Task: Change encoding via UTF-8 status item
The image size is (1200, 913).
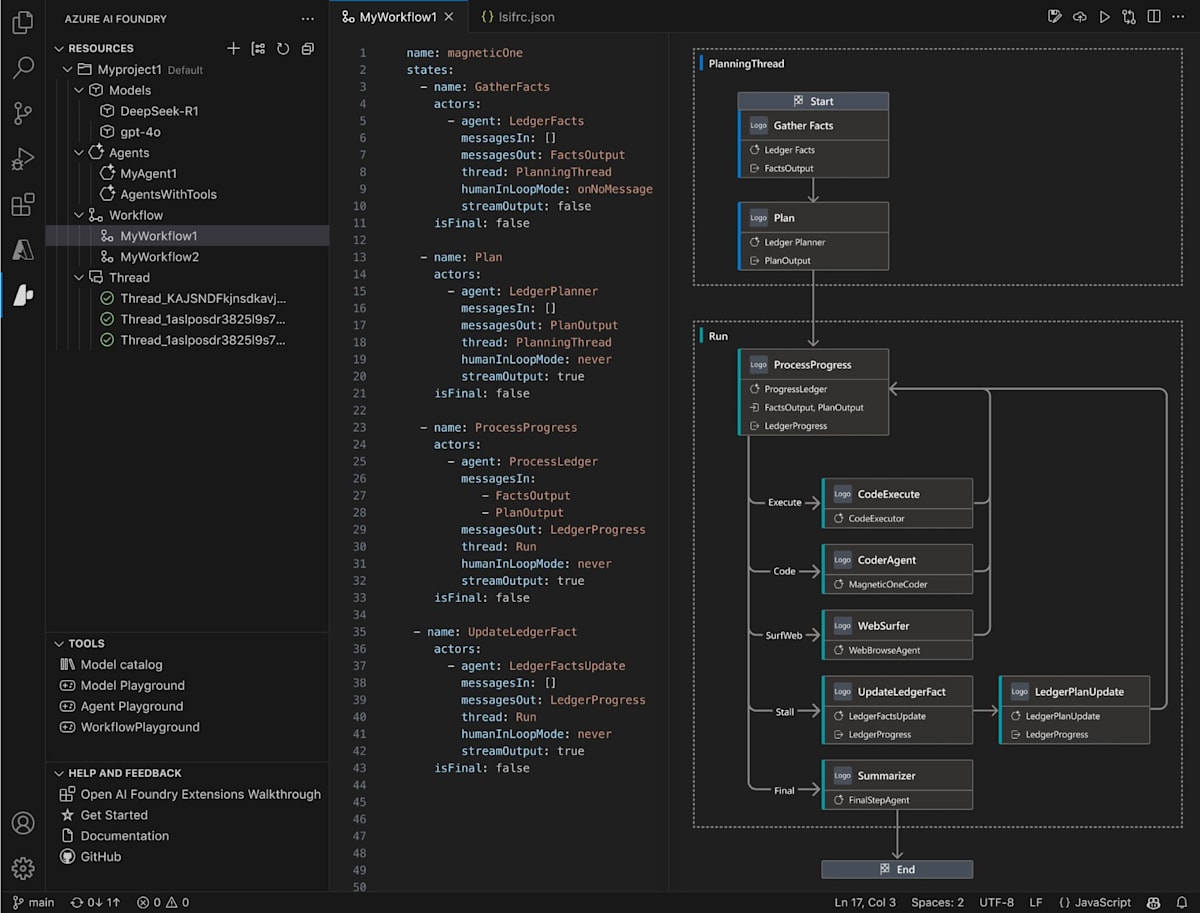Action: (x=996, y=902)
